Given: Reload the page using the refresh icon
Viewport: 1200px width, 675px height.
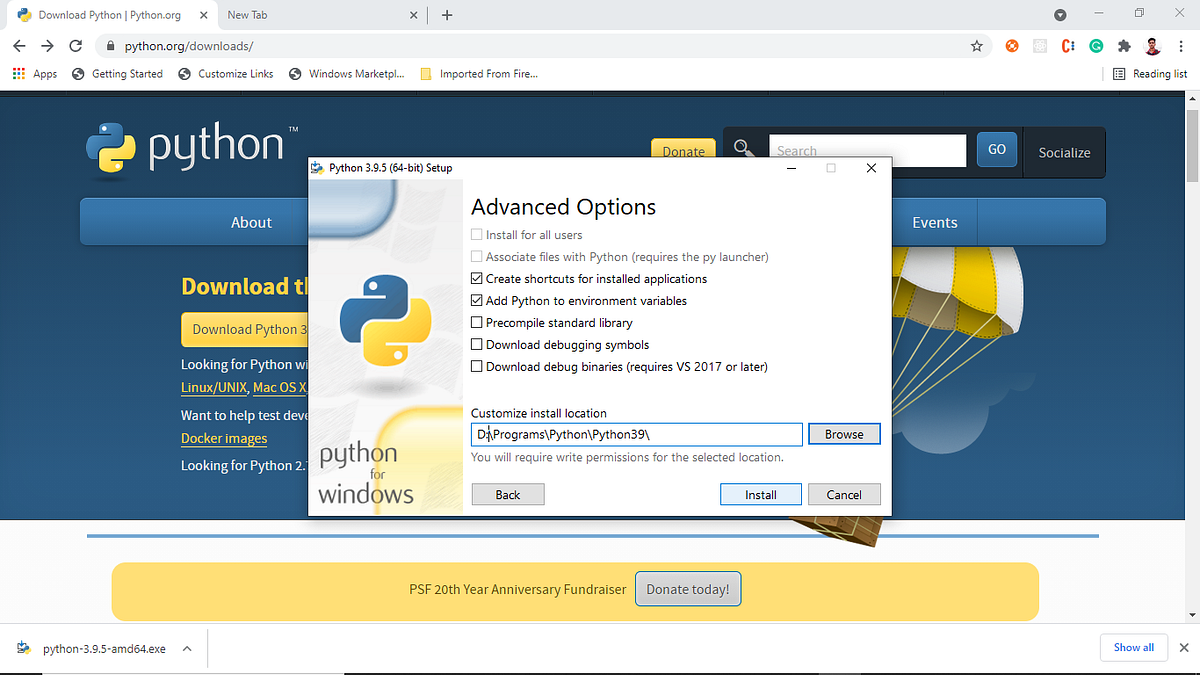Looking at the screenshot, I should (x=75, y=45).
